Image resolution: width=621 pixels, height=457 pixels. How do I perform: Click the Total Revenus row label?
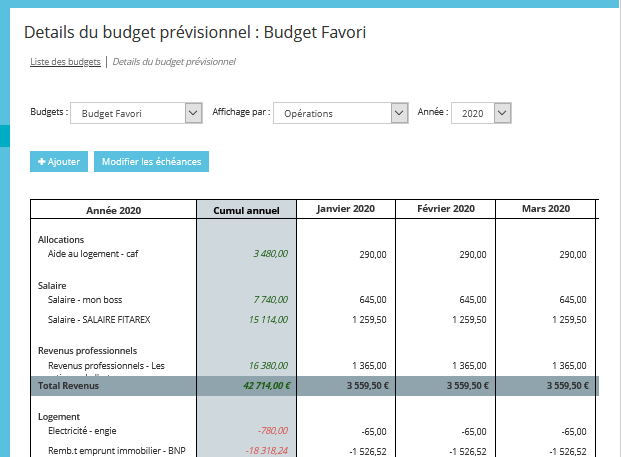[x=68, y=386]
